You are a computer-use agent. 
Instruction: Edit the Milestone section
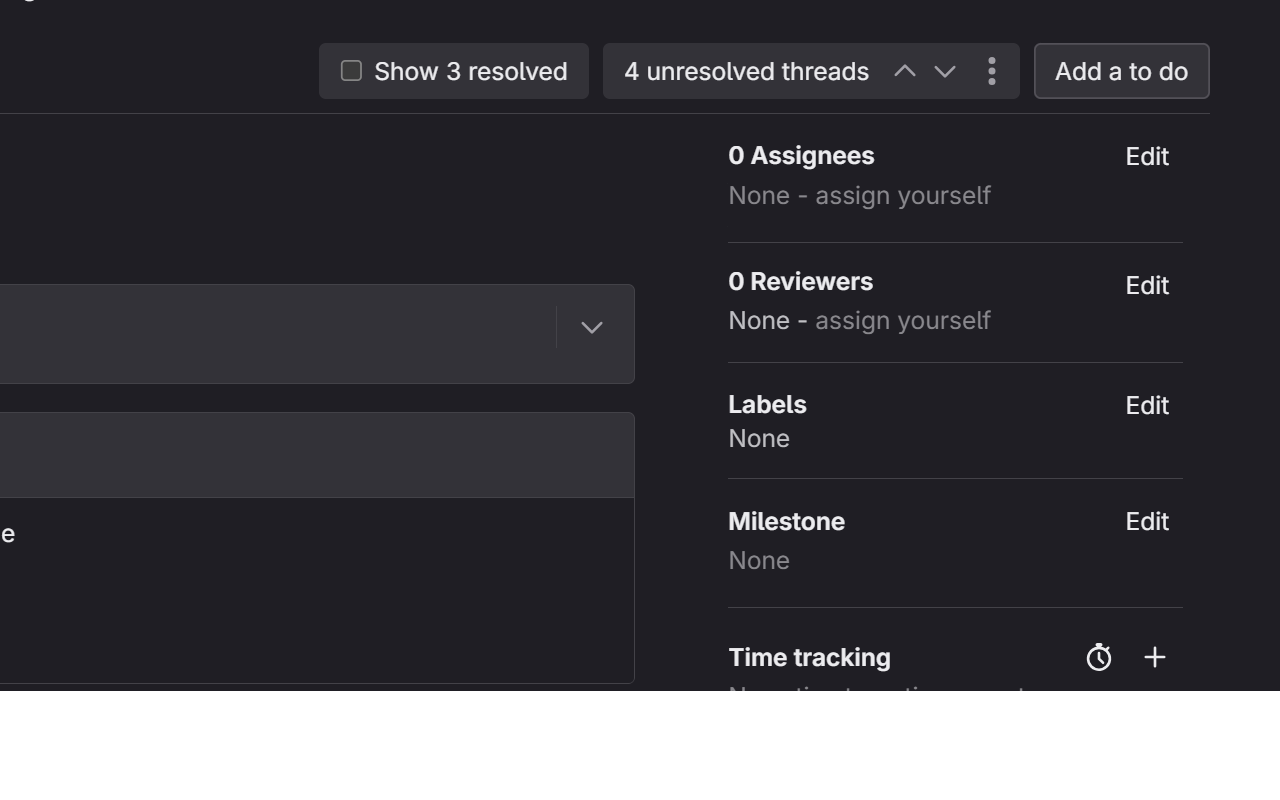click(1146, 522)
